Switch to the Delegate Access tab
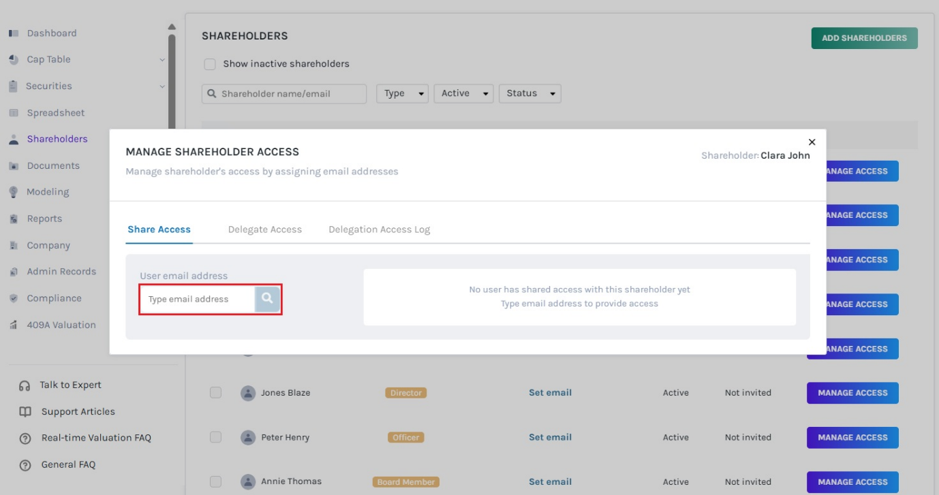The image size is (939, 495). pos(265,229)
